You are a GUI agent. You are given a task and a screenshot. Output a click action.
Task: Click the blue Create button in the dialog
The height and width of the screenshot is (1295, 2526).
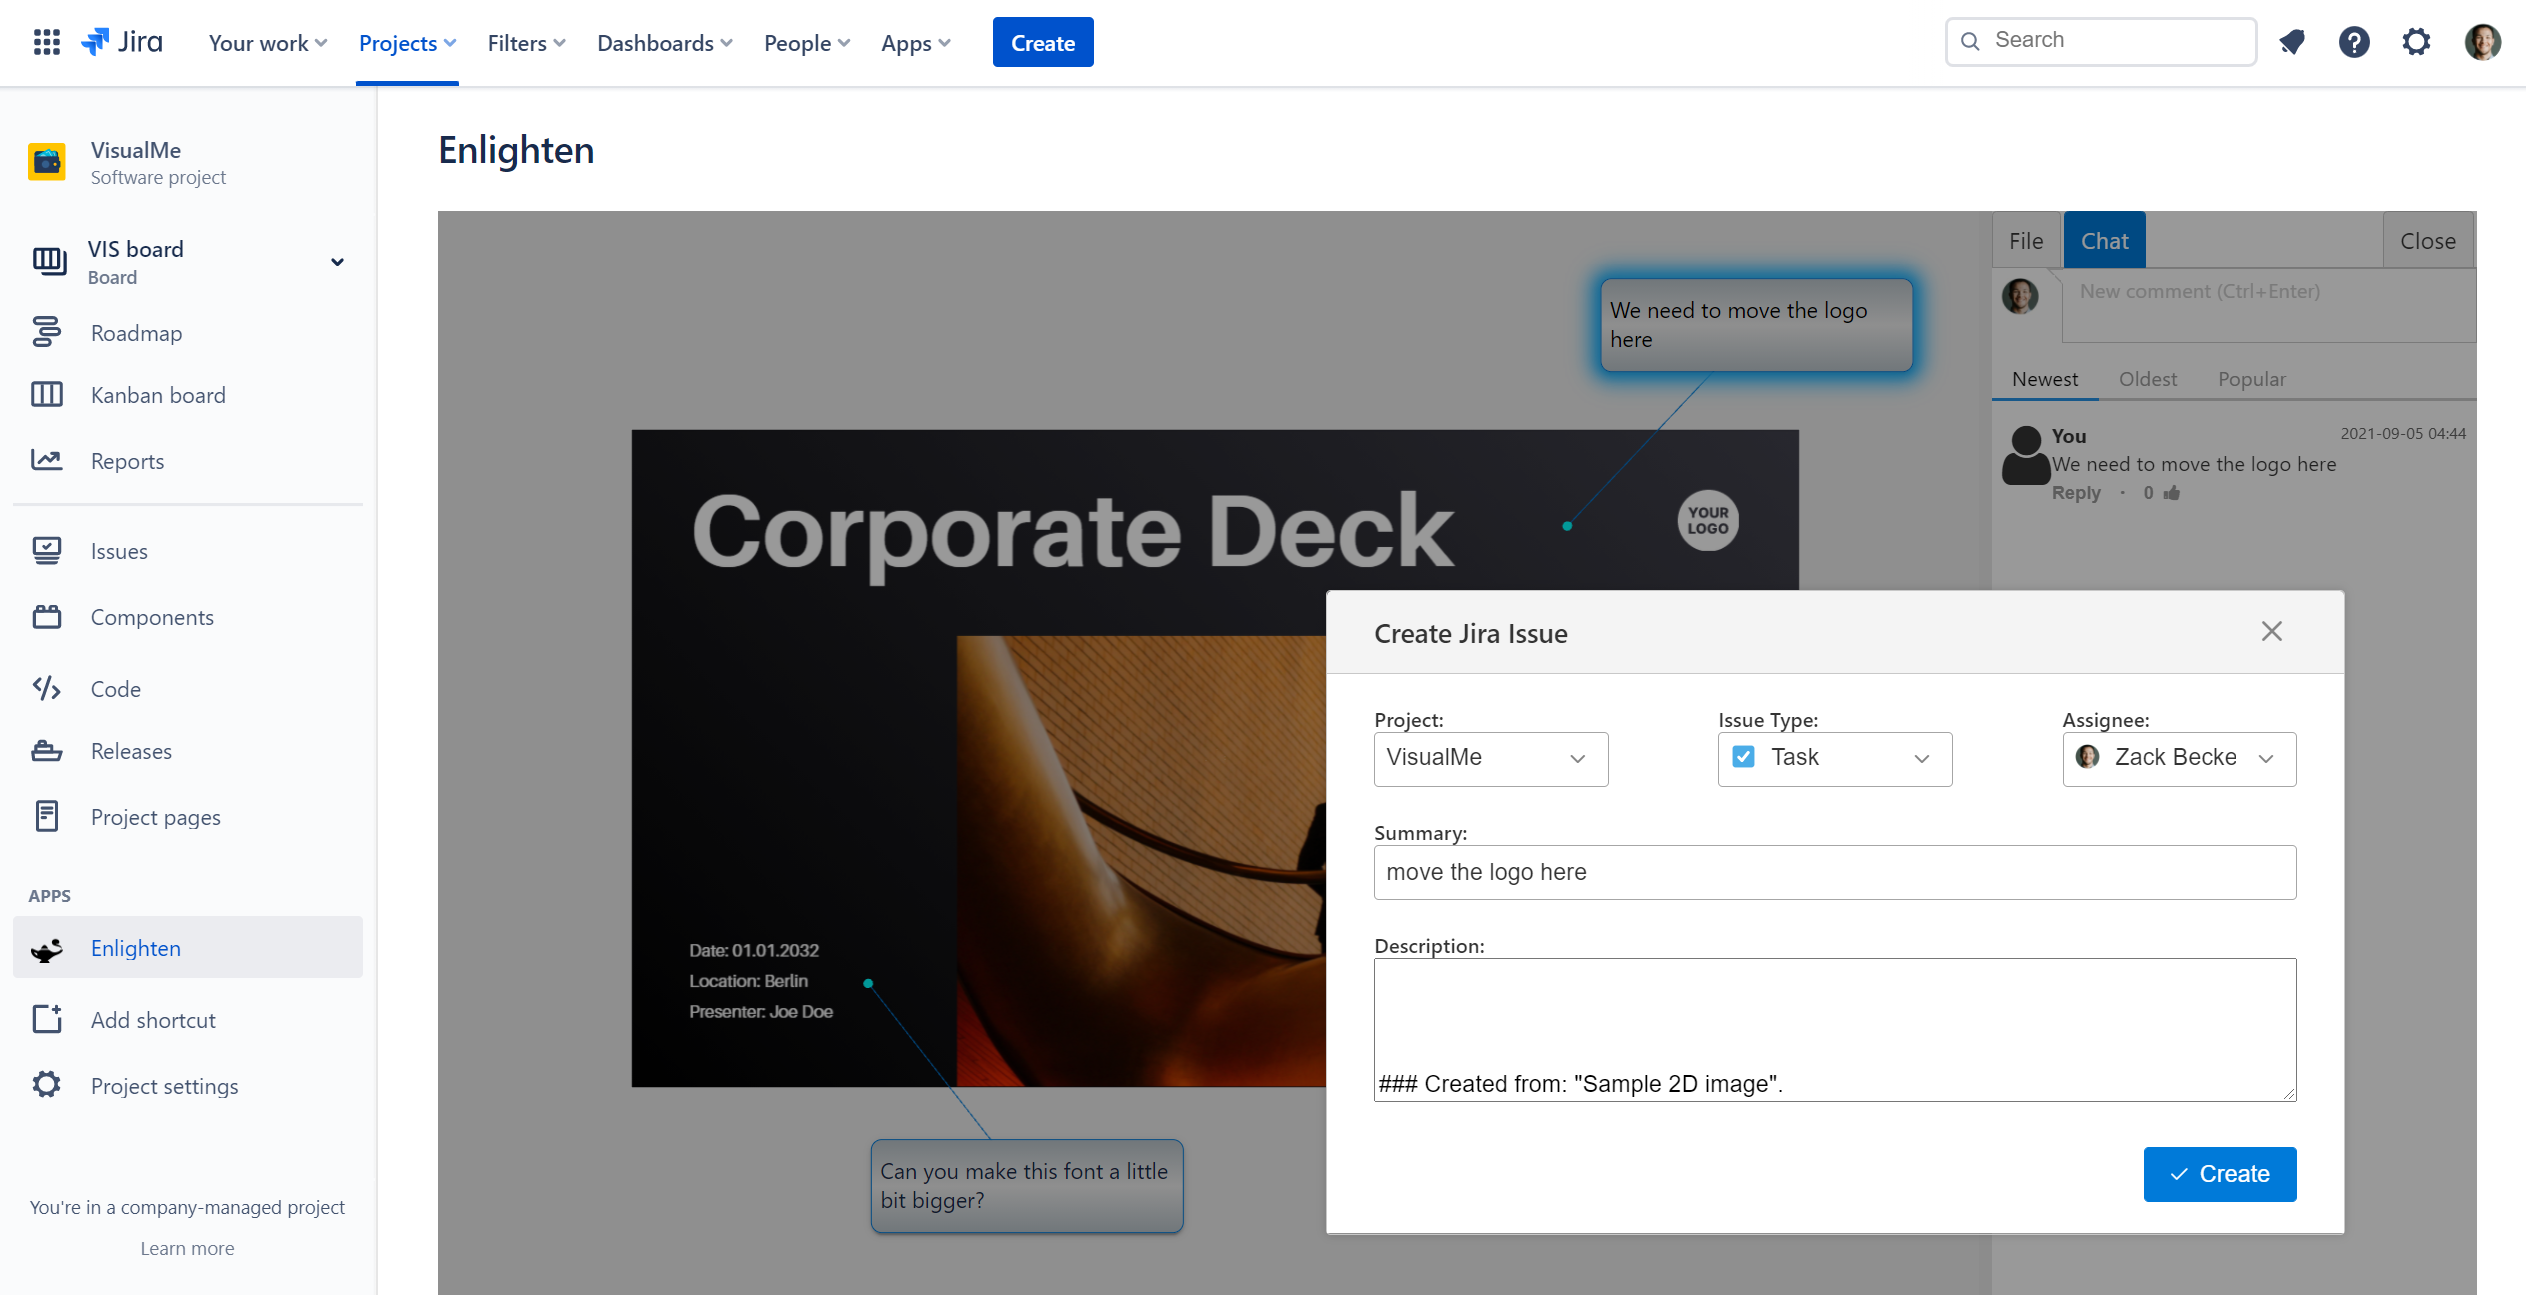pyautogui.click(x=2219, y=1174)
